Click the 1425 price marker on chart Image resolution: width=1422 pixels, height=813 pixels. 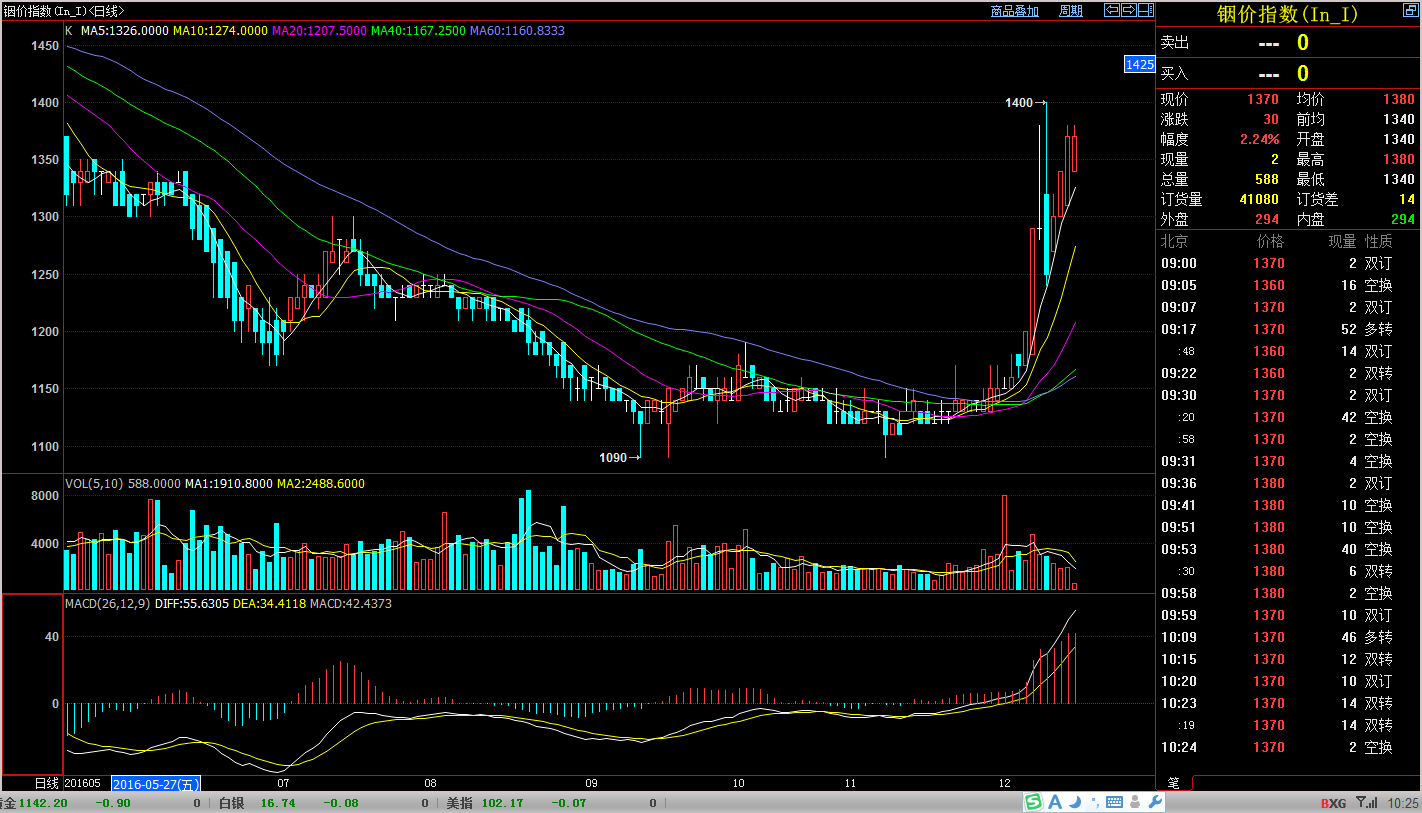pyautogui.click(x=1139, y=65)
